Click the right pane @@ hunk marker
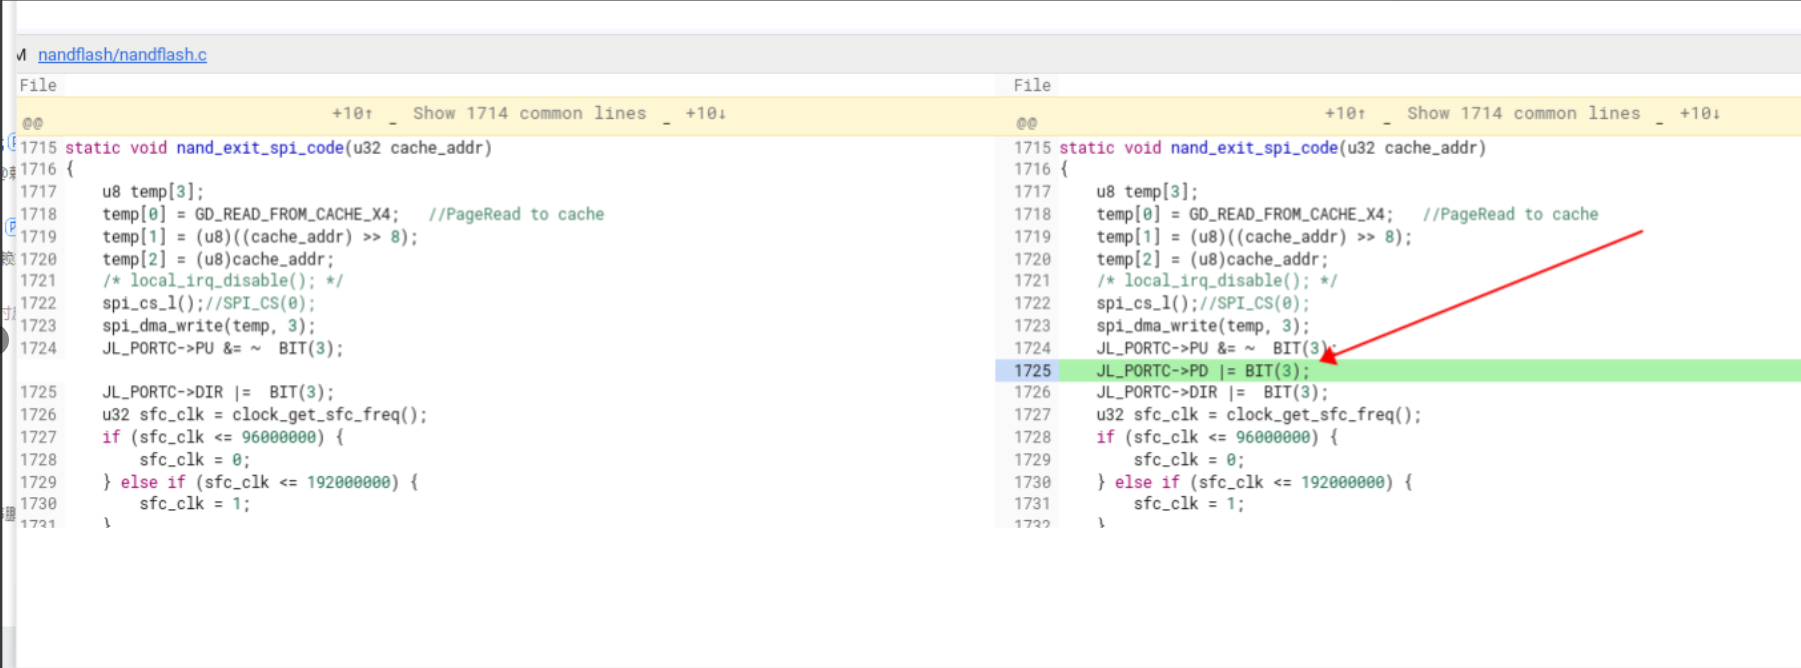This screenshot has width=1801, height=668. click(x=1027, y=123)
